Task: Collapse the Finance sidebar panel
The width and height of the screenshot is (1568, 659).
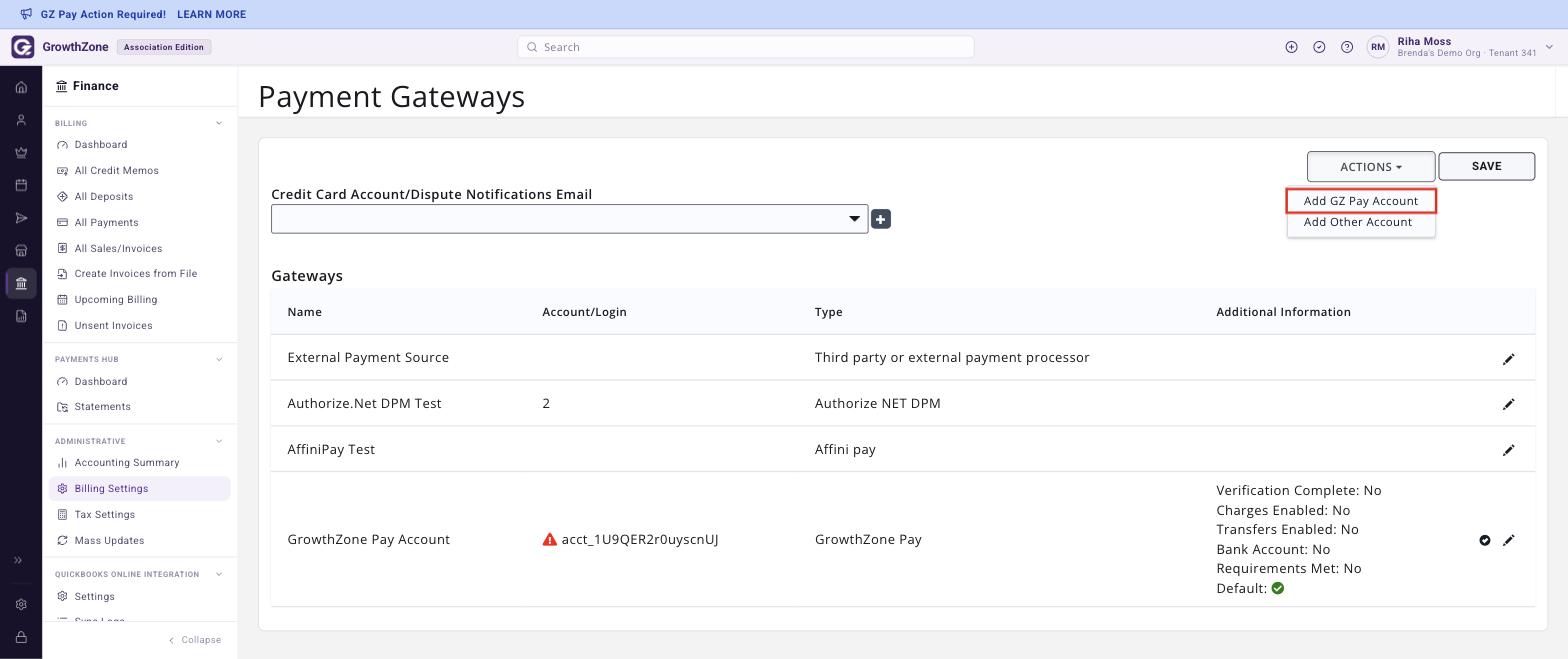Action: click(x=195, y=640)
